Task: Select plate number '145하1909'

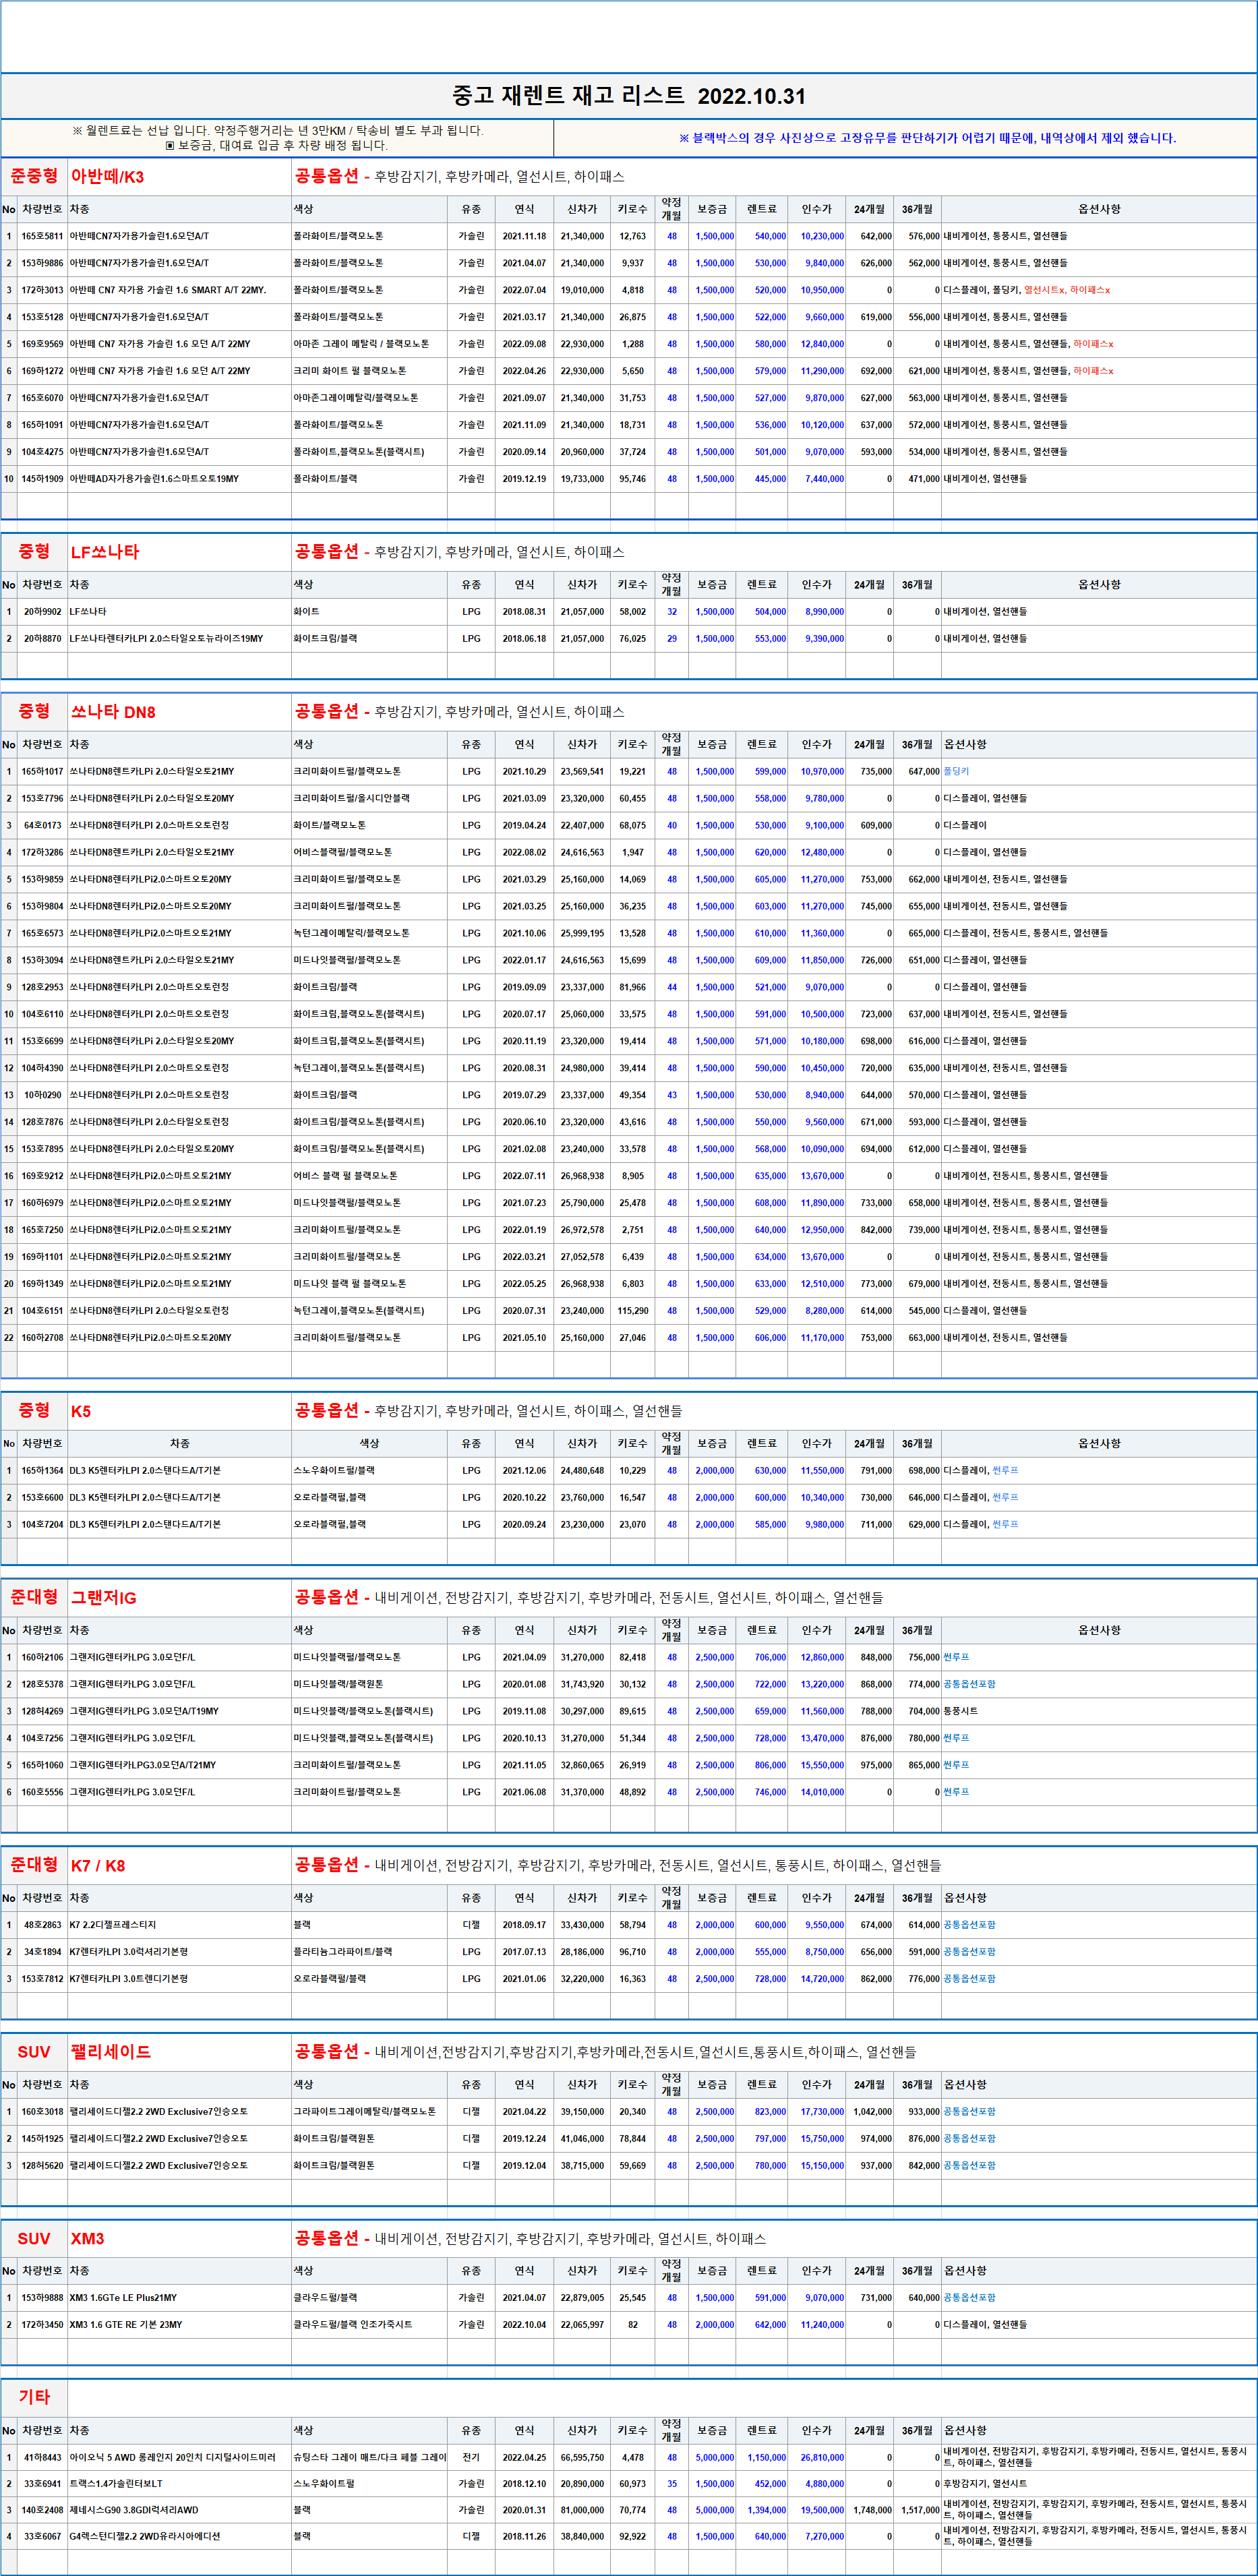Action: pos(42,480)
